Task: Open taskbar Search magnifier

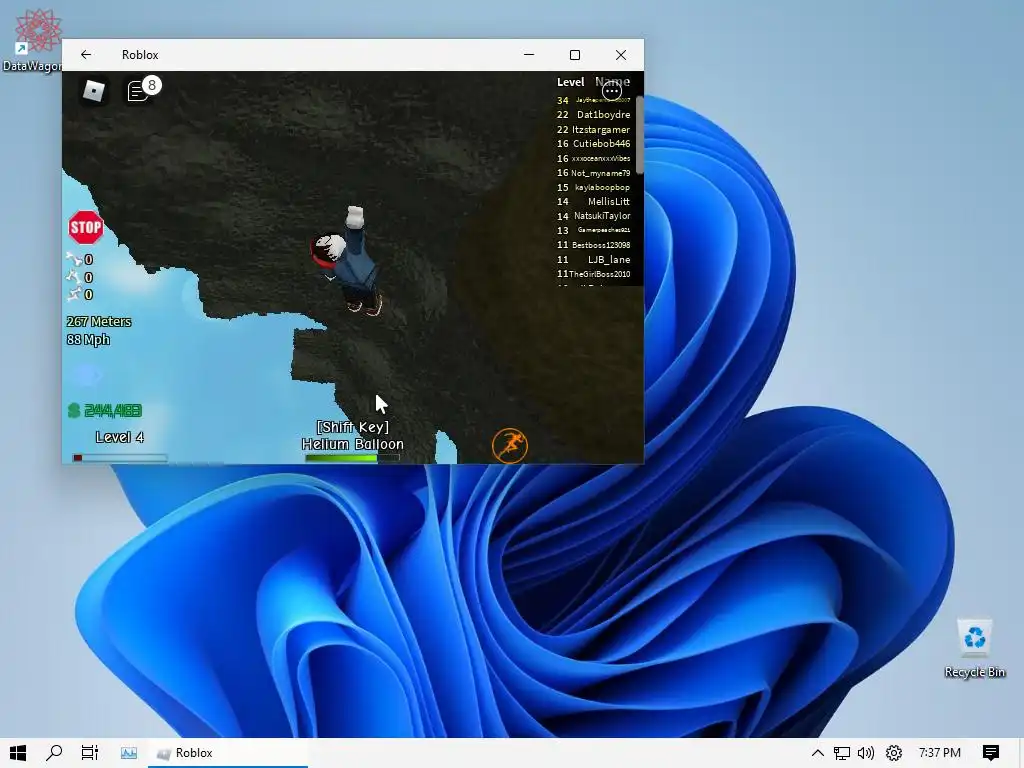Action: pos(54,752)
